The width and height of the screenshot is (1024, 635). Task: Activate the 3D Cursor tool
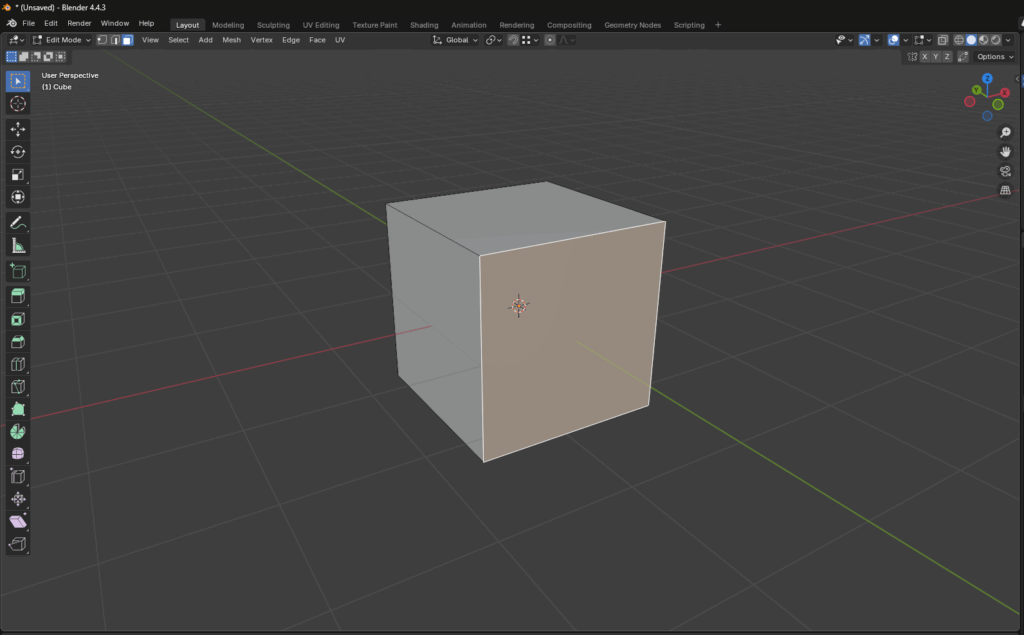coord(18,104)
